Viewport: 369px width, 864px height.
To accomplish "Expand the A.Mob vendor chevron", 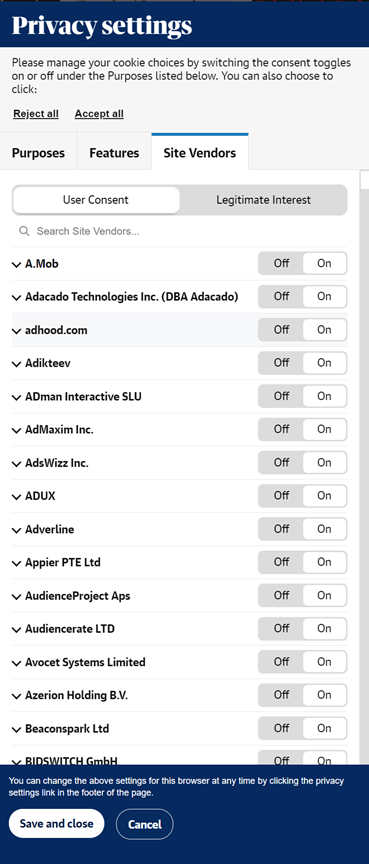I will click(x=17, y=264).
